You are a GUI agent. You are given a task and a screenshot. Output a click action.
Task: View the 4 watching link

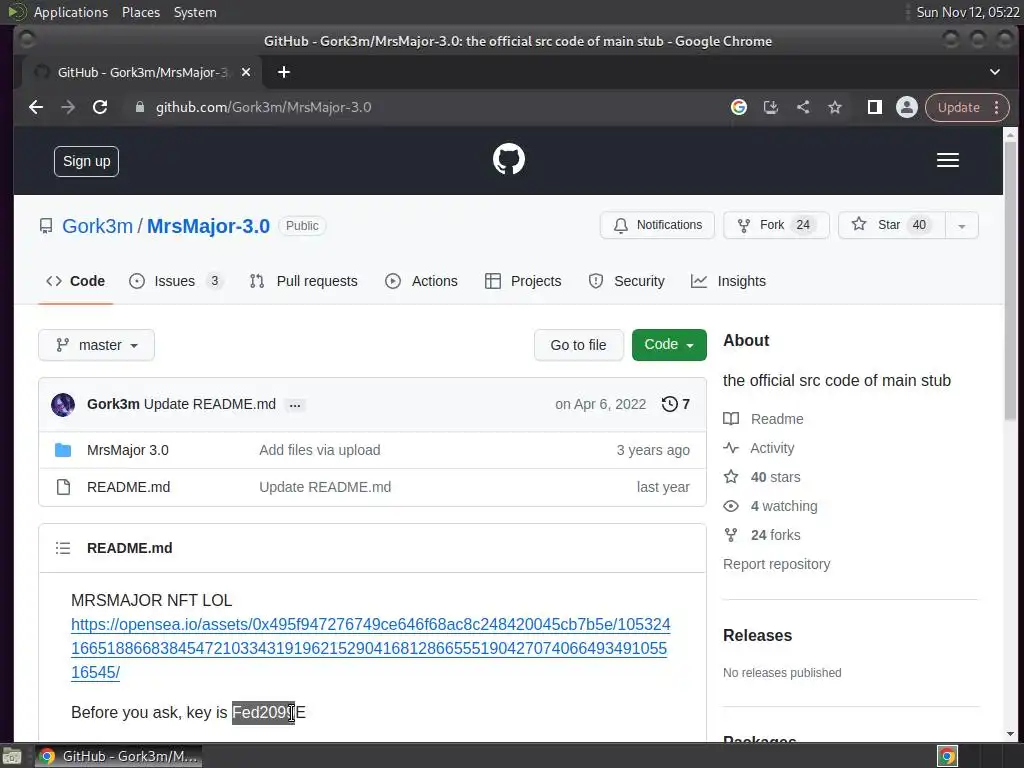[783, 506]
